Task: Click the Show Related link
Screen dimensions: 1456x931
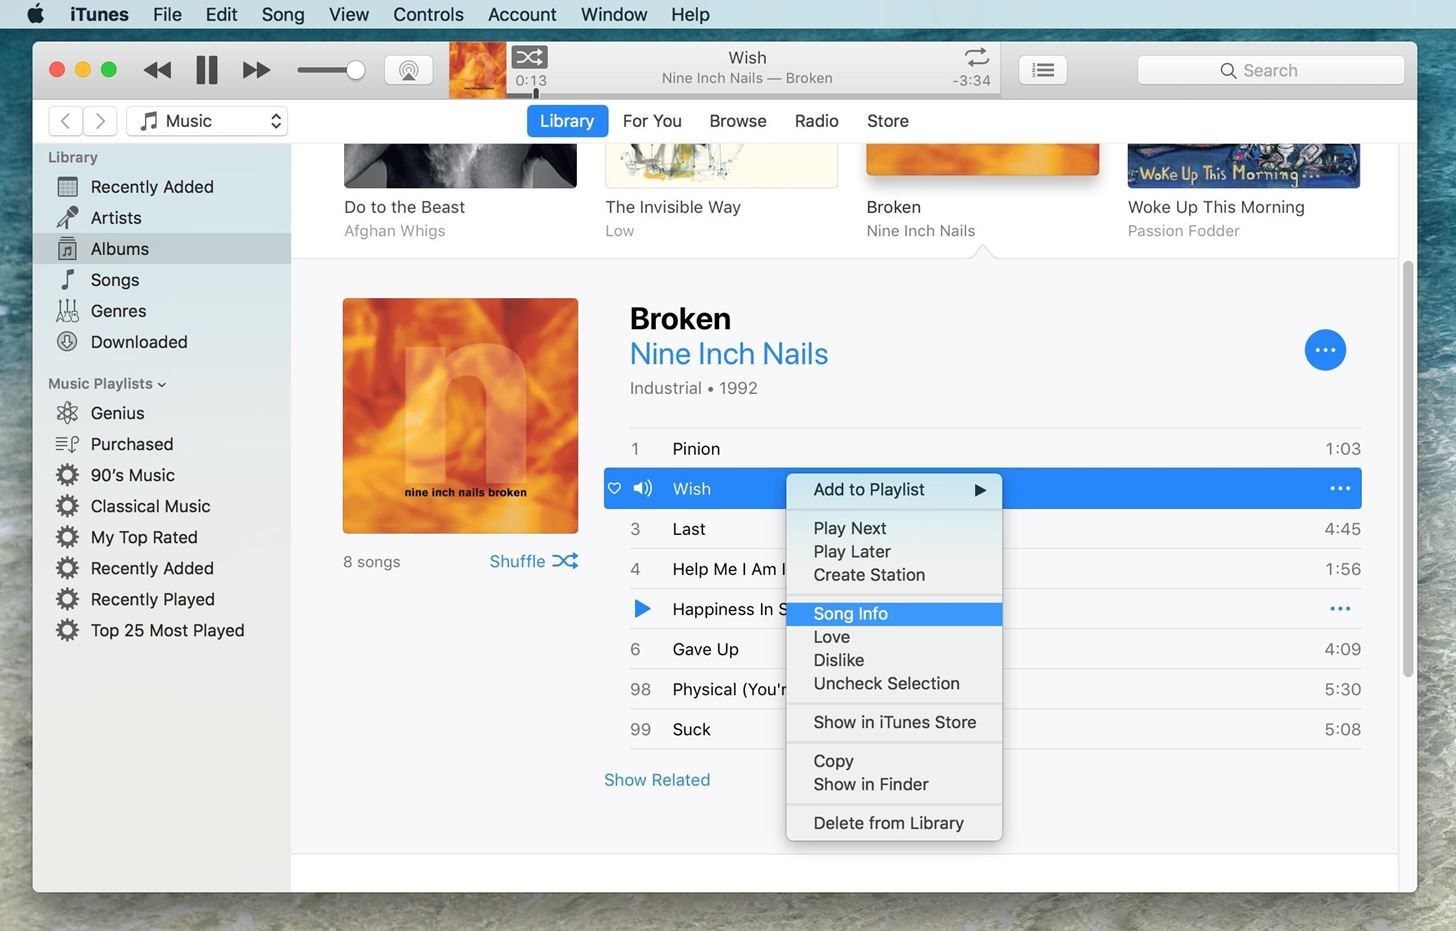Action: click(x=657, y=780)
